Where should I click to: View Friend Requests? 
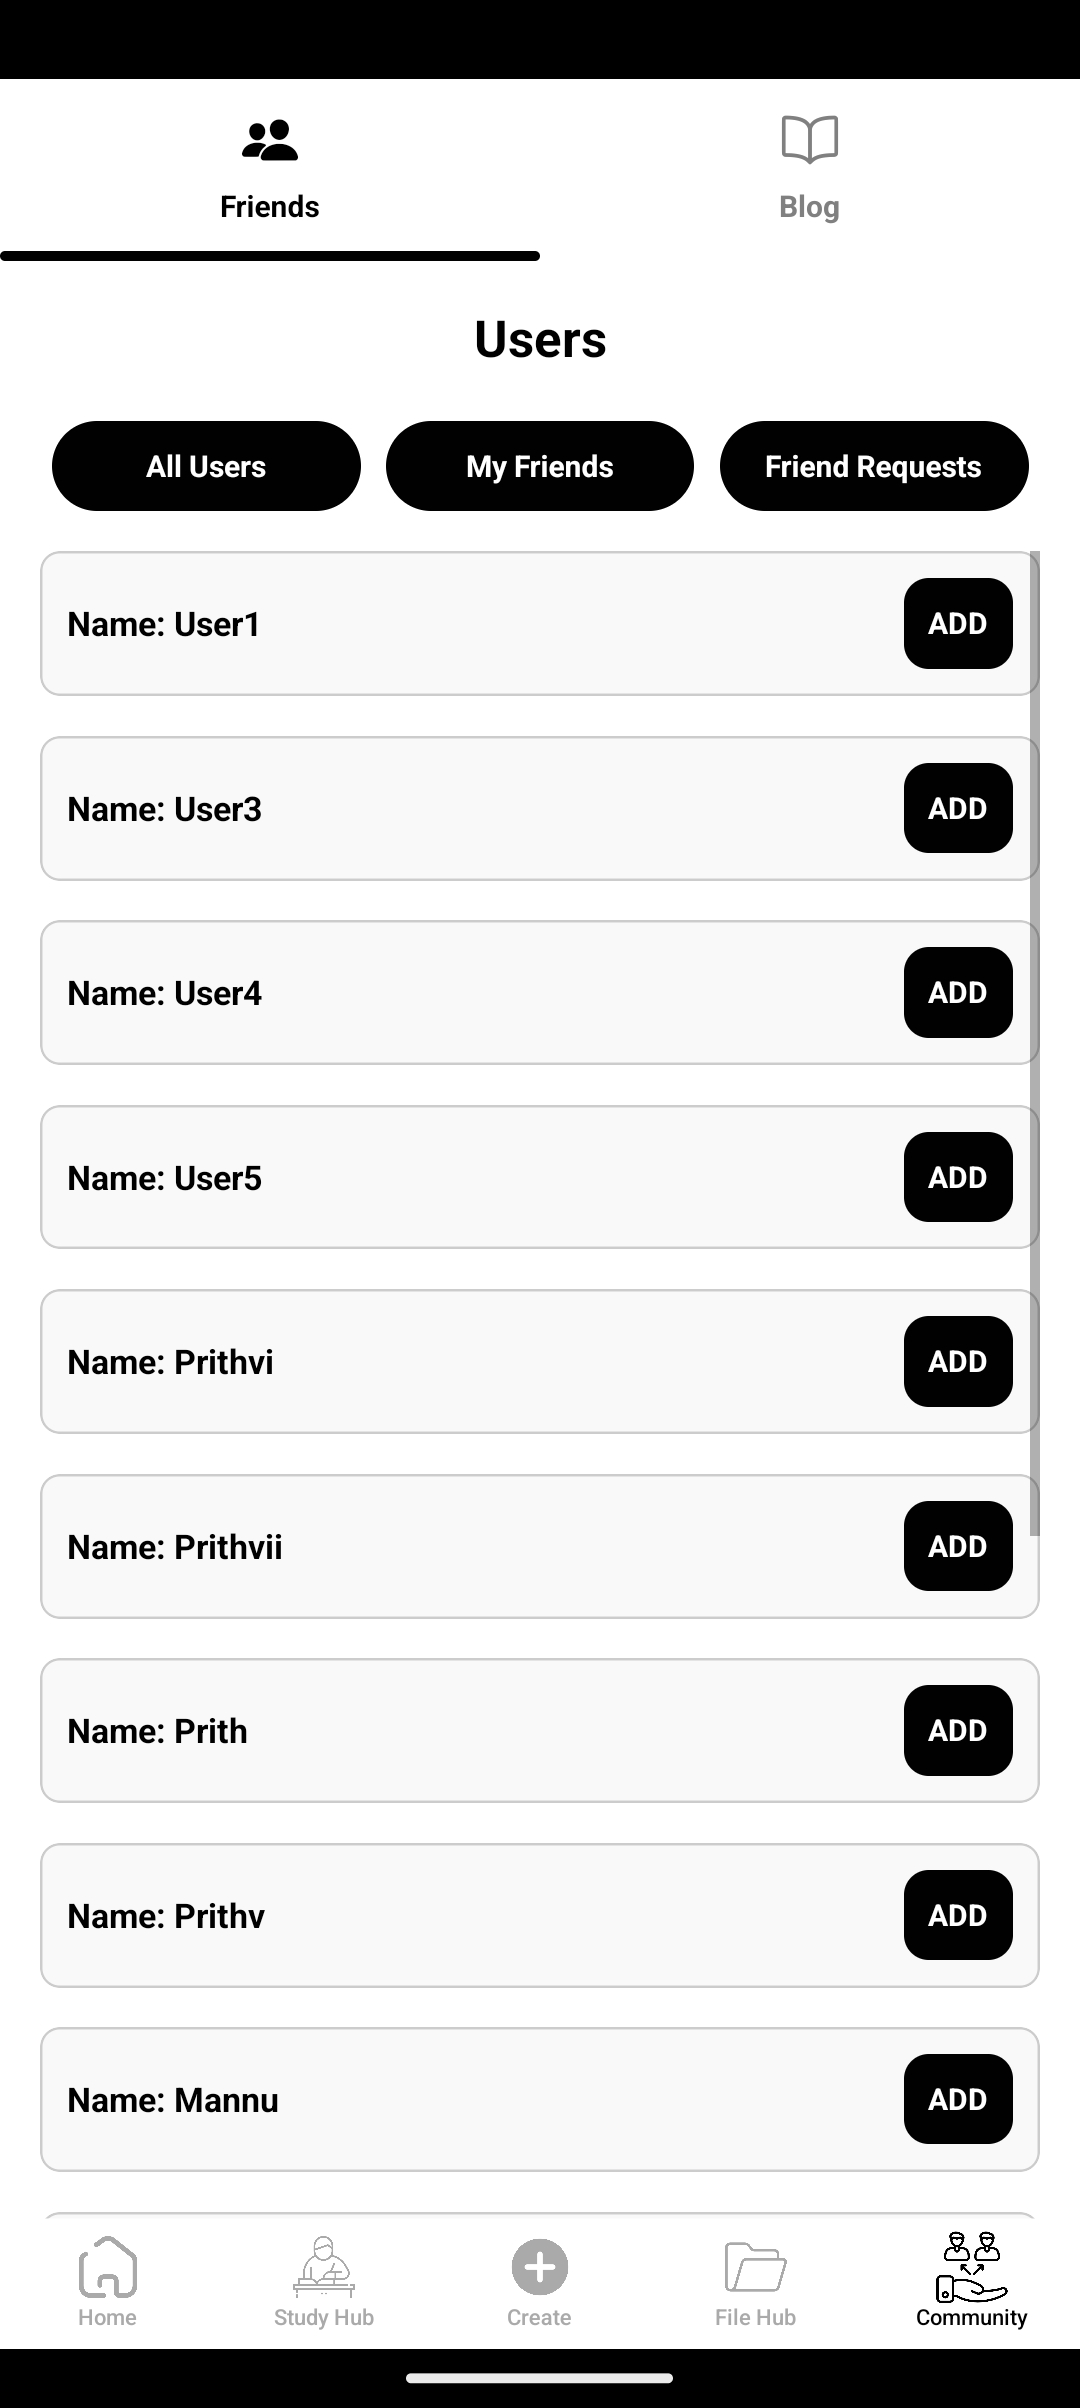(874, 466)
